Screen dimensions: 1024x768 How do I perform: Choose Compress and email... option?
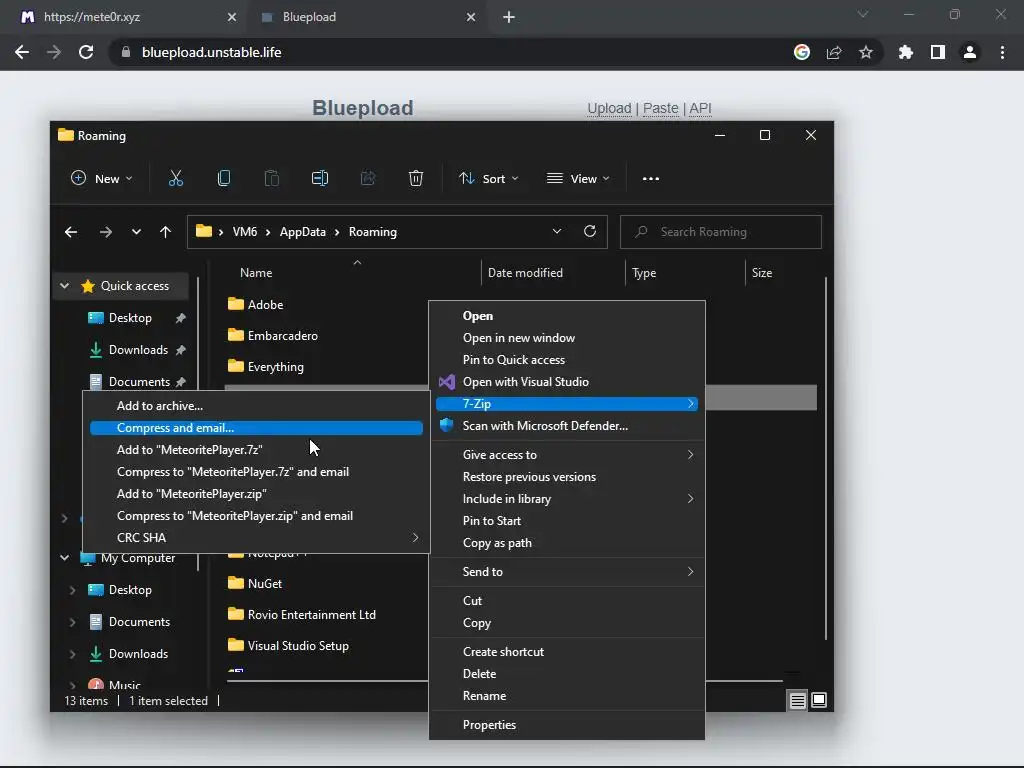[256, 428]
